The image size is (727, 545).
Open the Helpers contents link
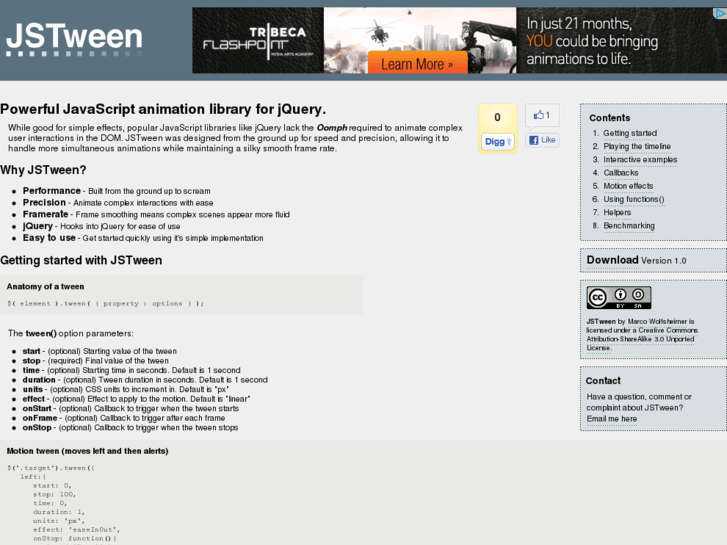pos(617,212)
